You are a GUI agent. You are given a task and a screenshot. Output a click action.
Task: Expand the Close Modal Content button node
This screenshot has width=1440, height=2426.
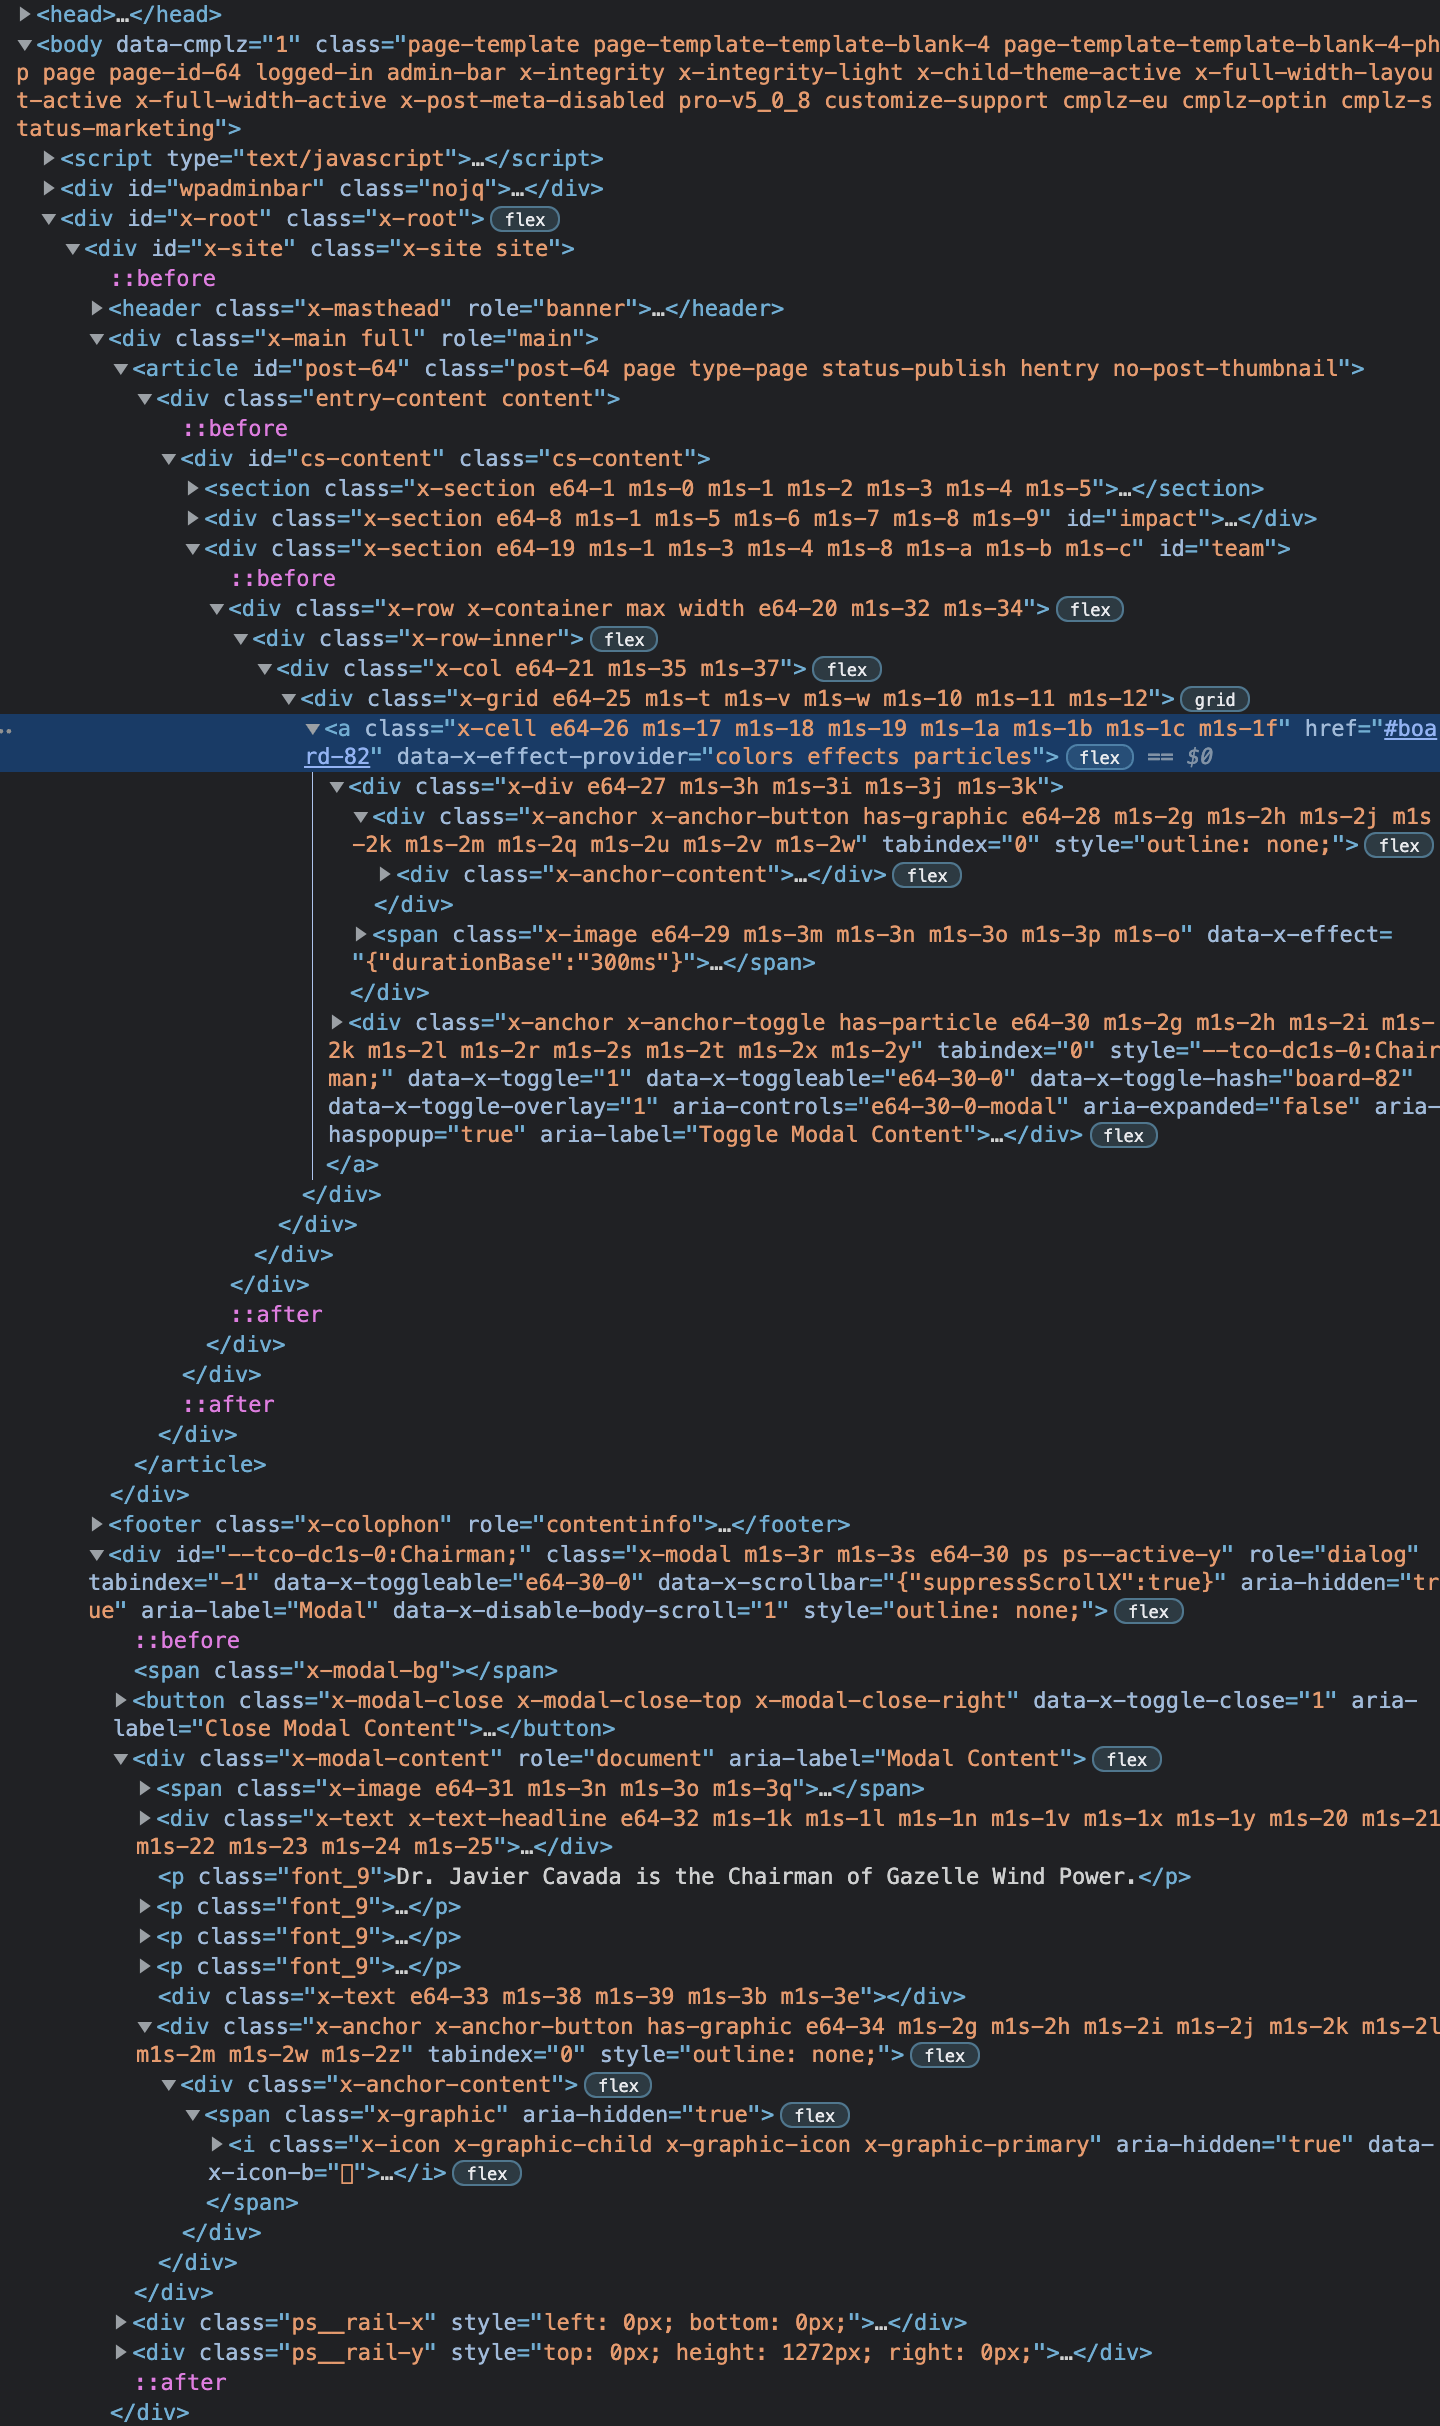click(x=121, y=1700)
